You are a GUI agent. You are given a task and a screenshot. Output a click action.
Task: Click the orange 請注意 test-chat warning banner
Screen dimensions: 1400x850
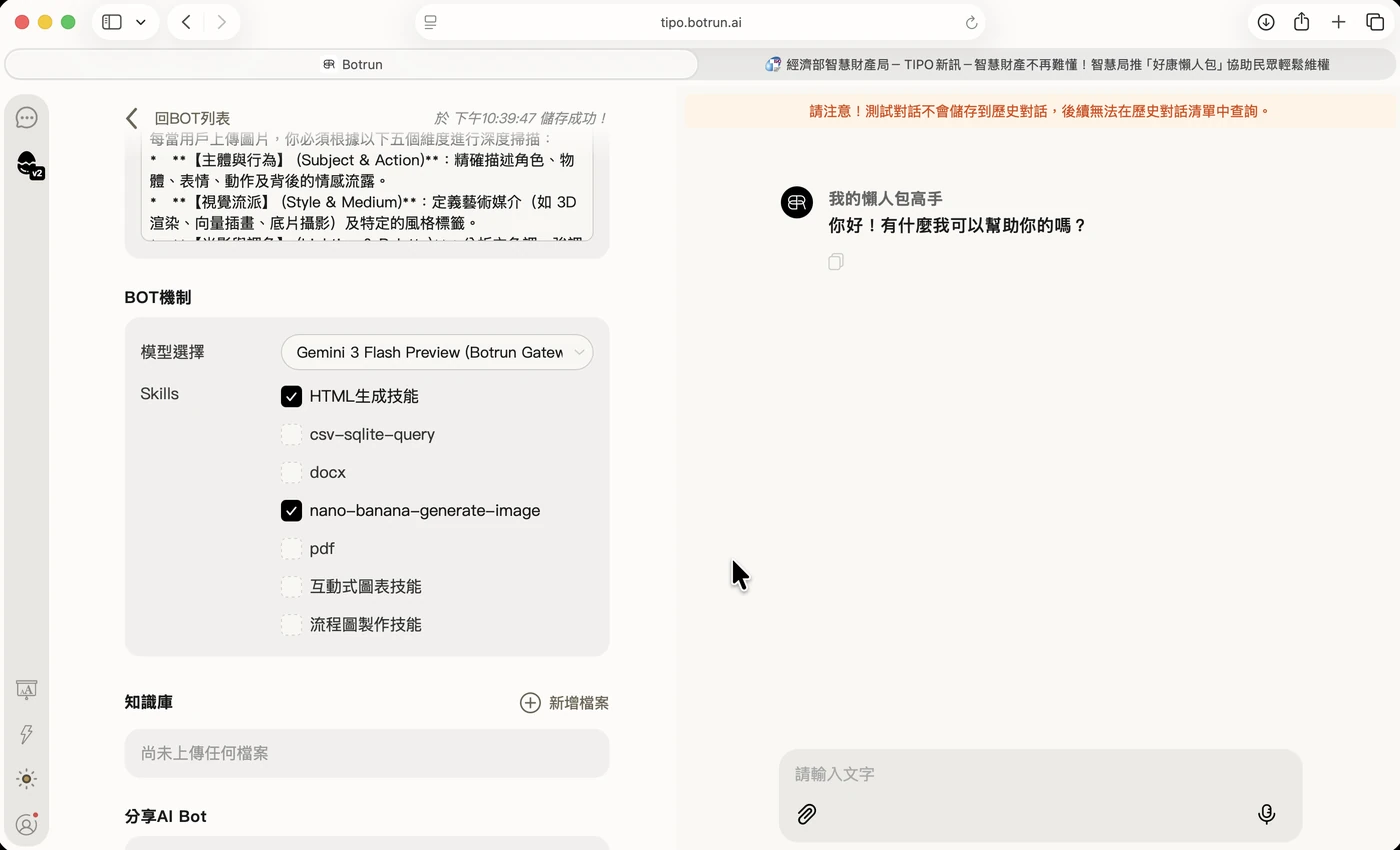(x=1040, y=111)
